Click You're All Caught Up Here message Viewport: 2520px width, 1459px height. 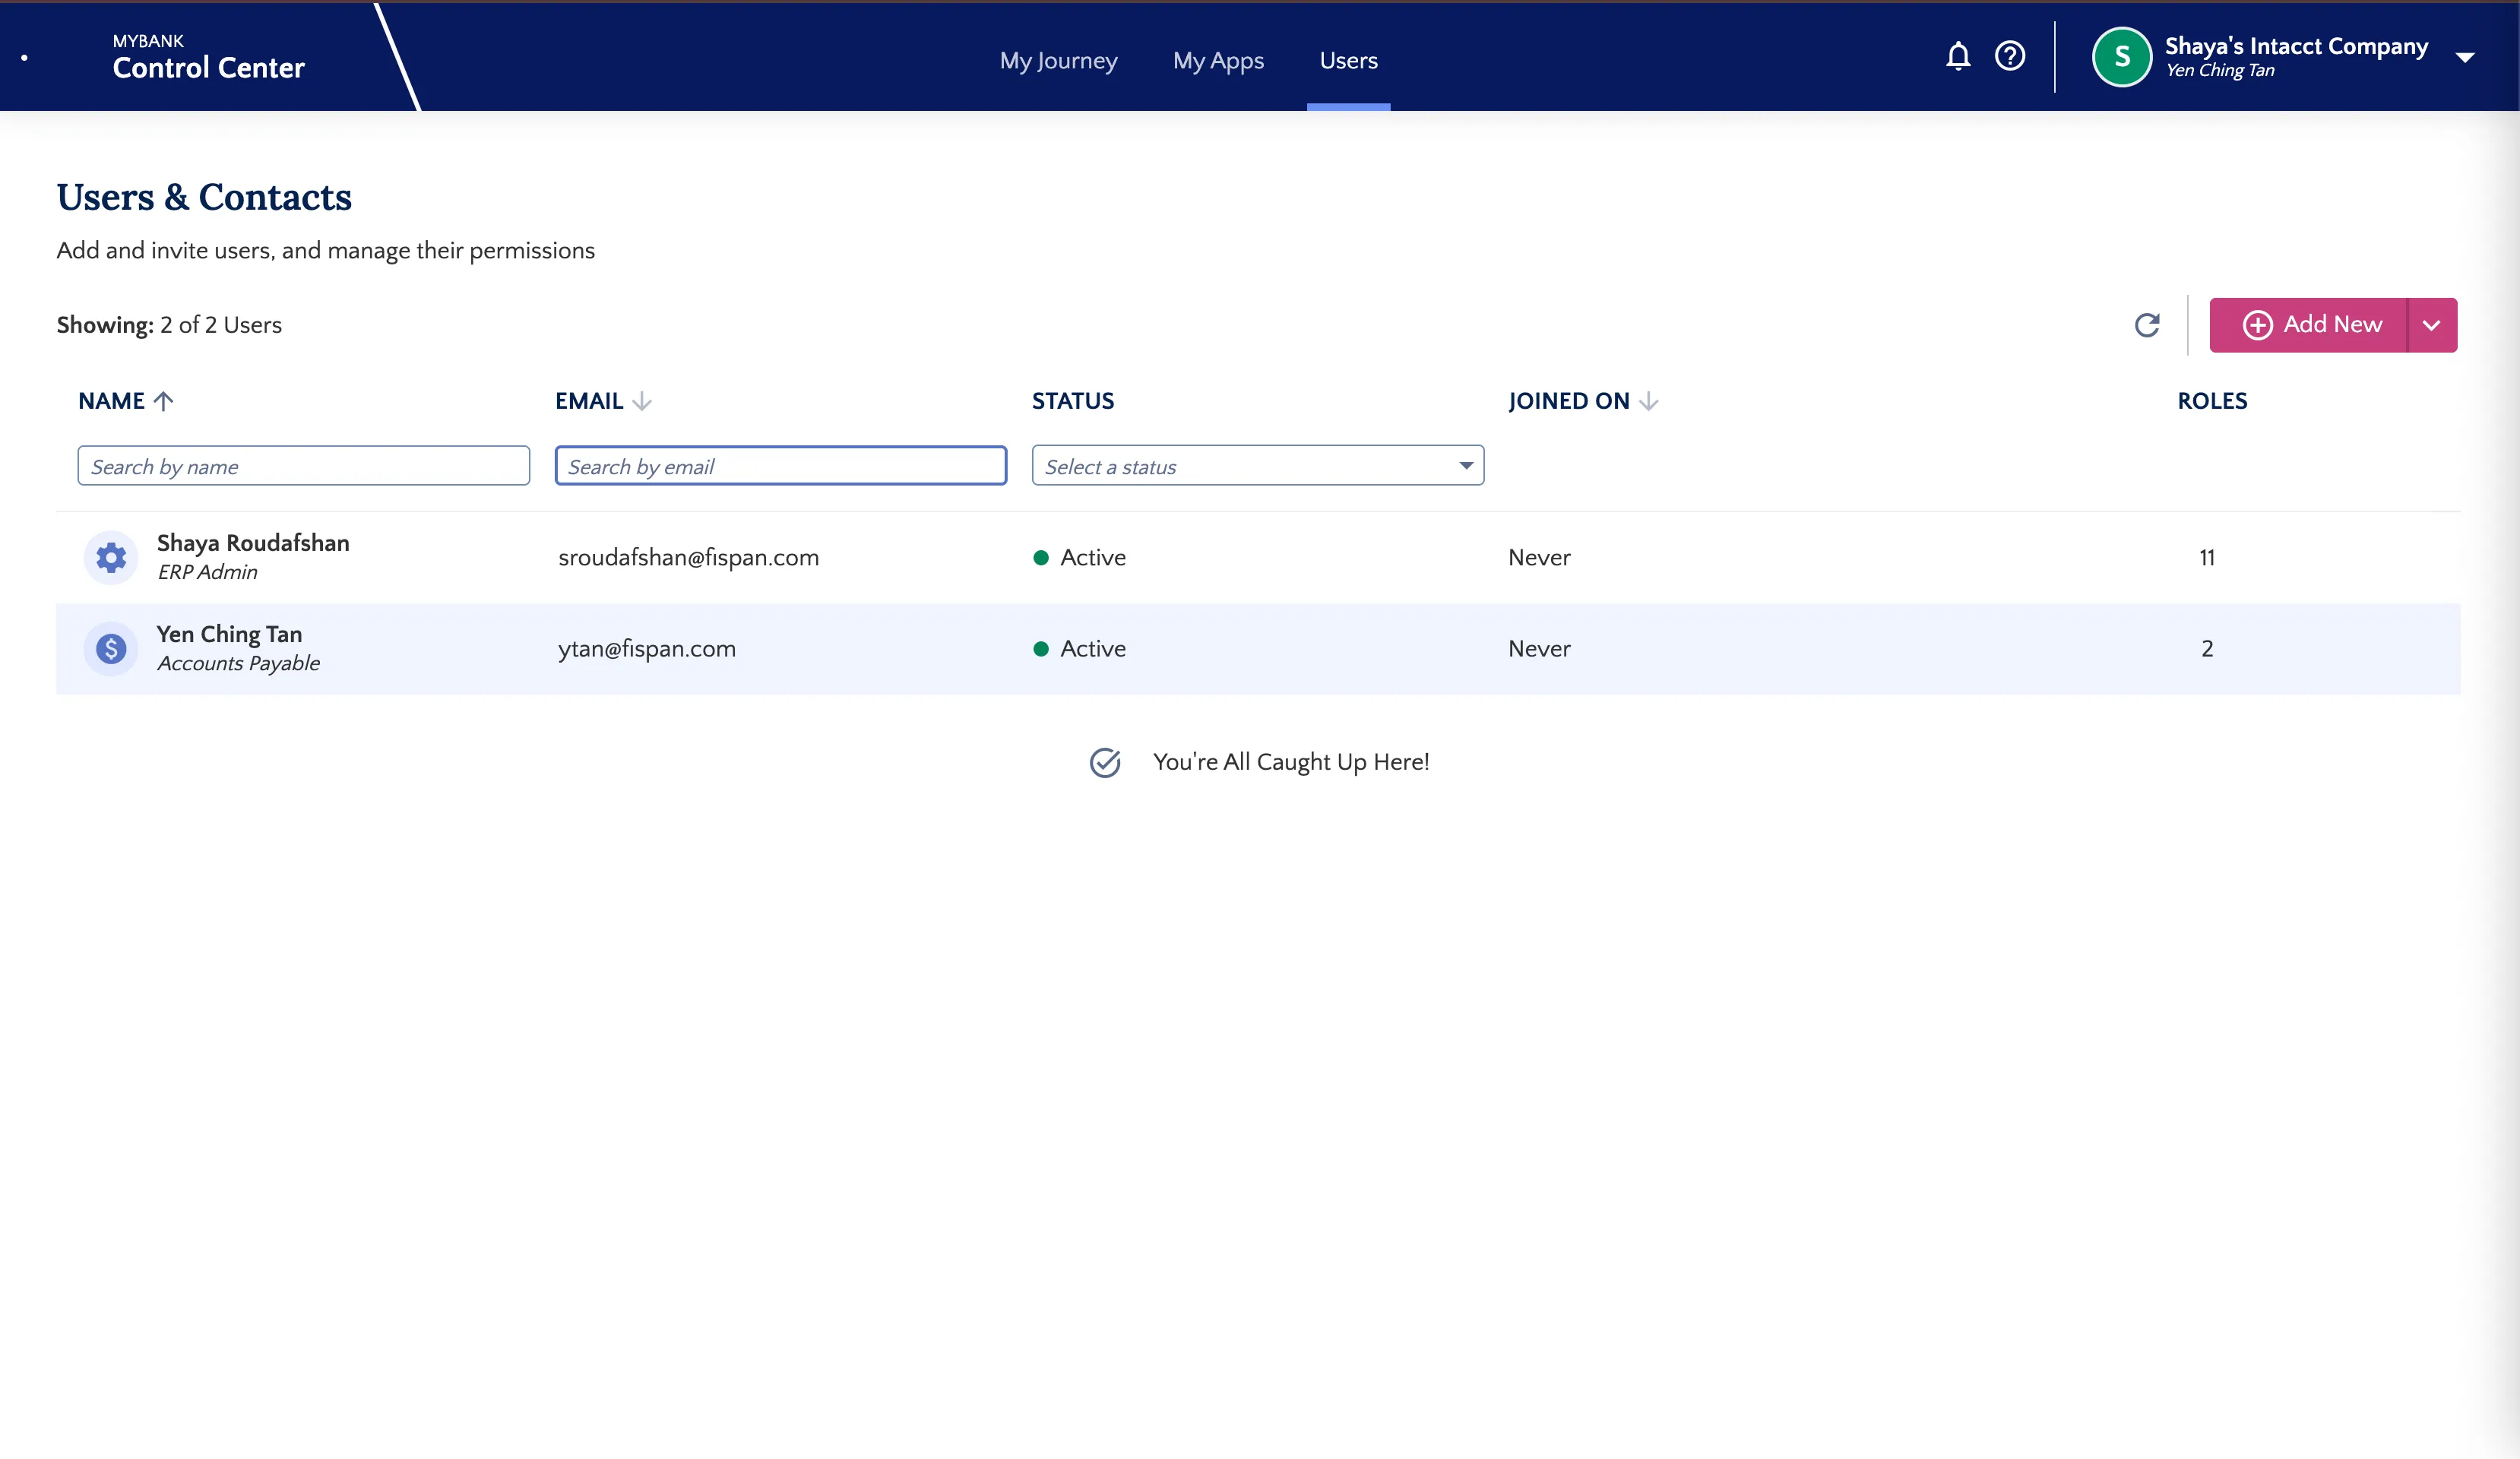click(x=1291, y=762)
